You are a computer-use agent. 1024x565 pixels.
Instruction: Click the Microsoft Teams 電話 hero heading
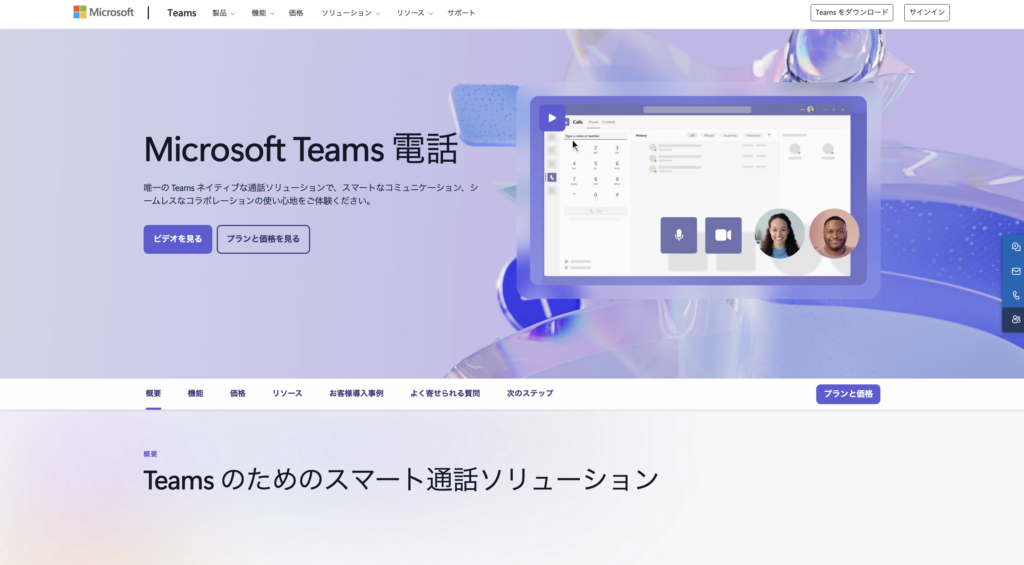tap(300, 150)
